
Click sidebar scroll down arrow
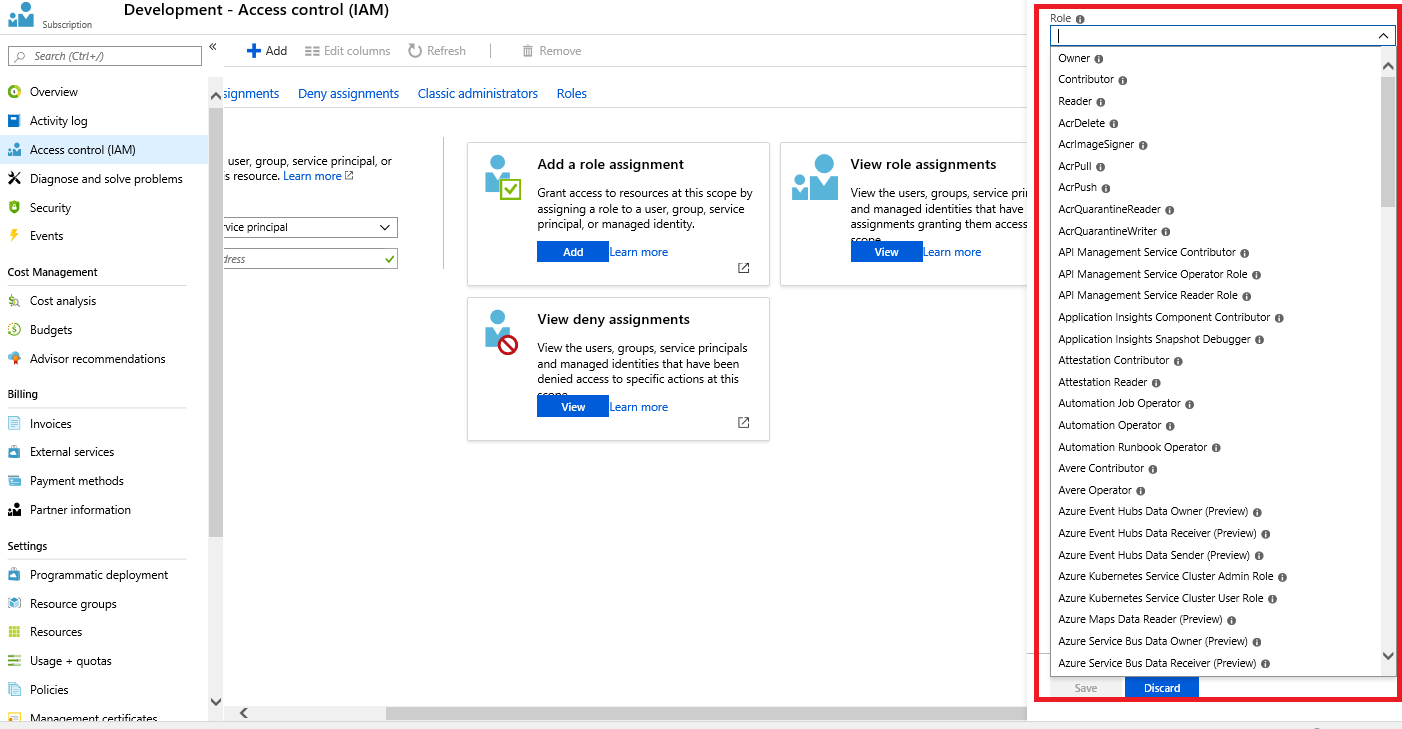pyautogui.click(x=215, y=702)
